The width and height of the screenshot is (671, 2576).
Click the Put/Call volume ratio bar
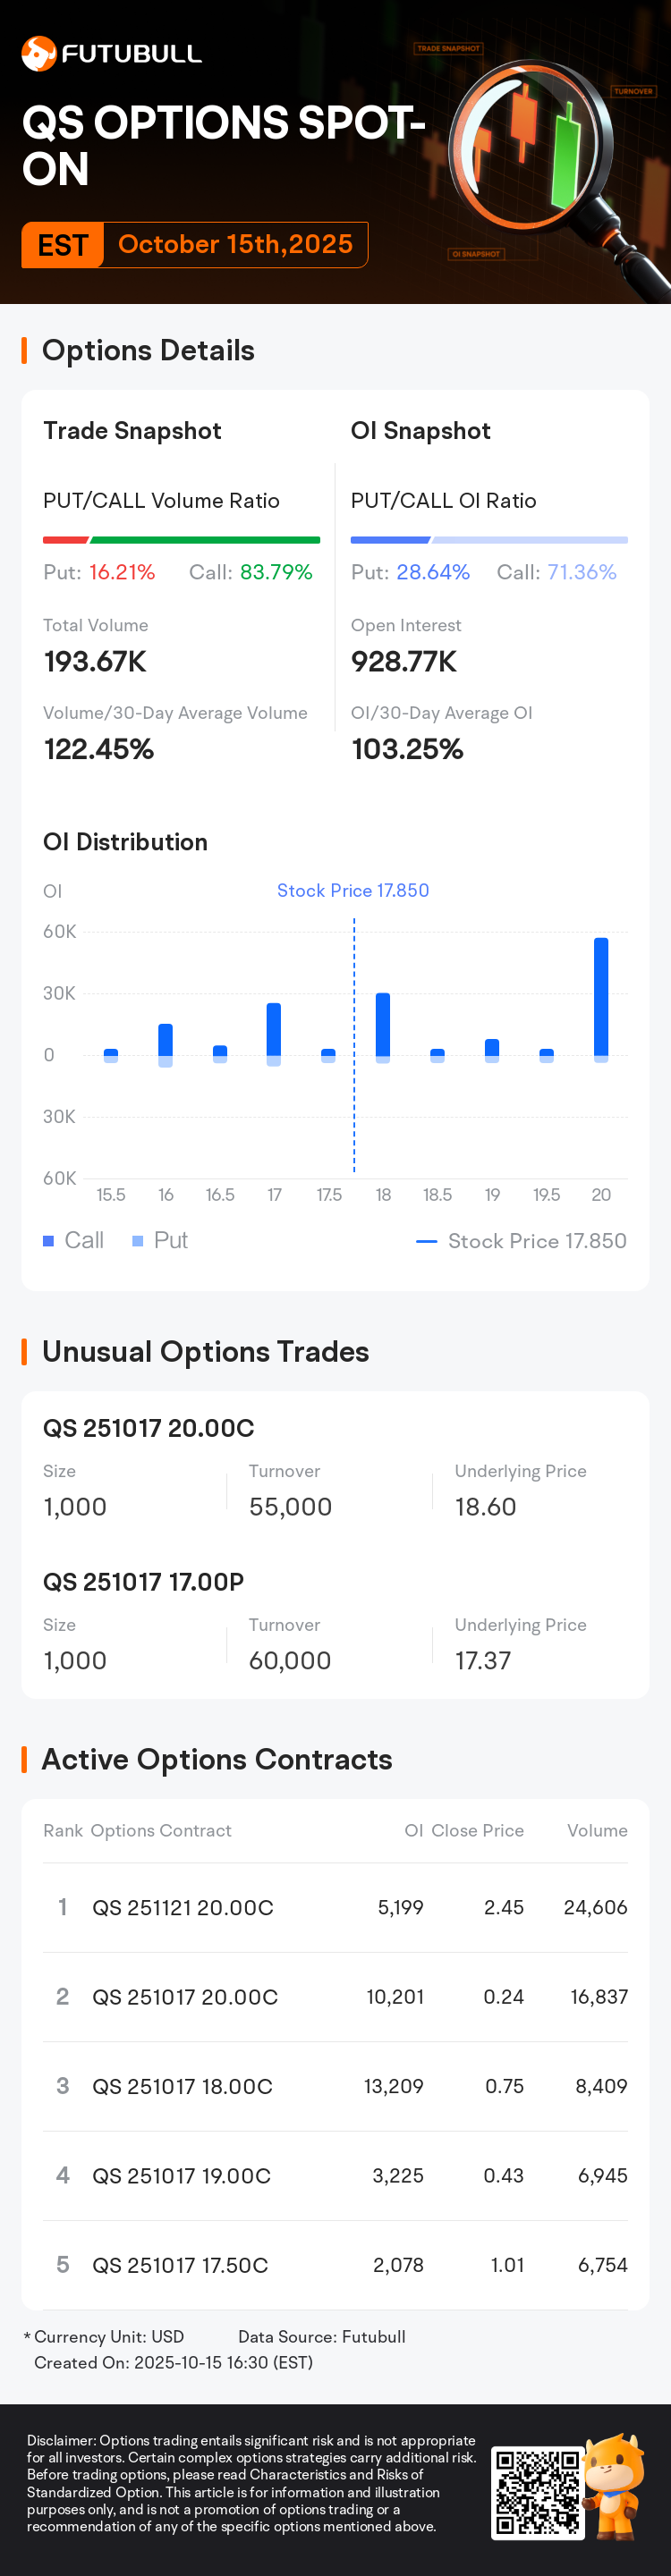(181, 540)
